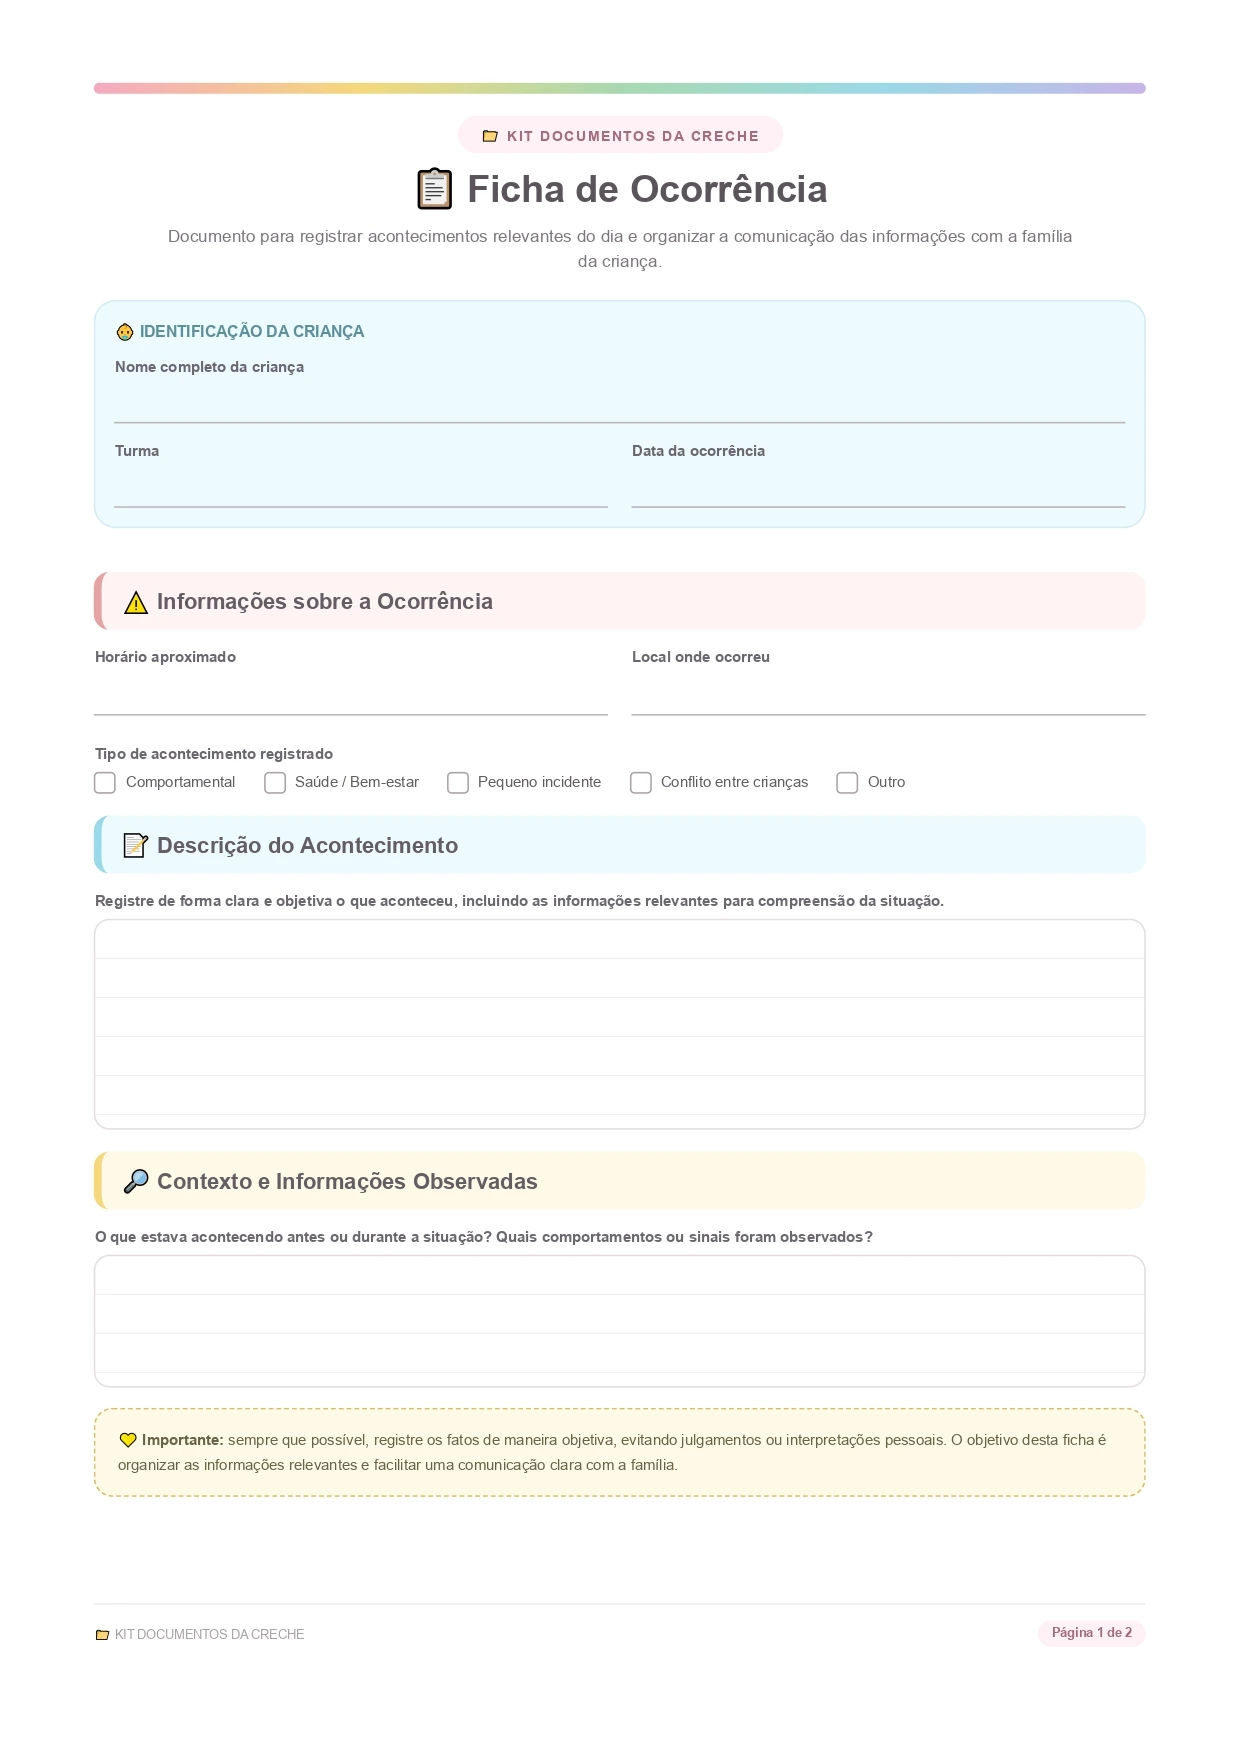Screen dimensions: 1240x1754
Task: Click the Ficha de Ocorrência title
Action: pos(647,189)
